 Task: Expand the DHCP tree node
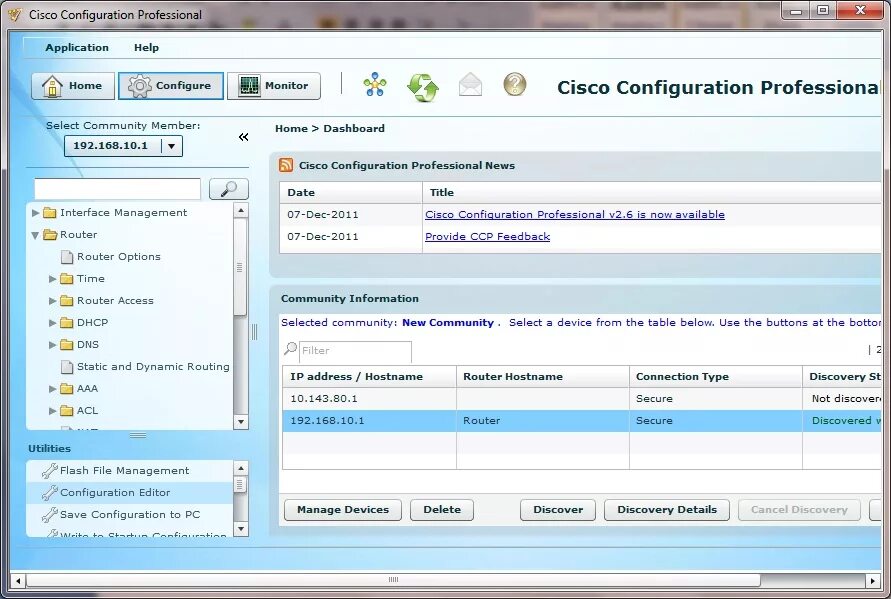(x=52, y=323)
